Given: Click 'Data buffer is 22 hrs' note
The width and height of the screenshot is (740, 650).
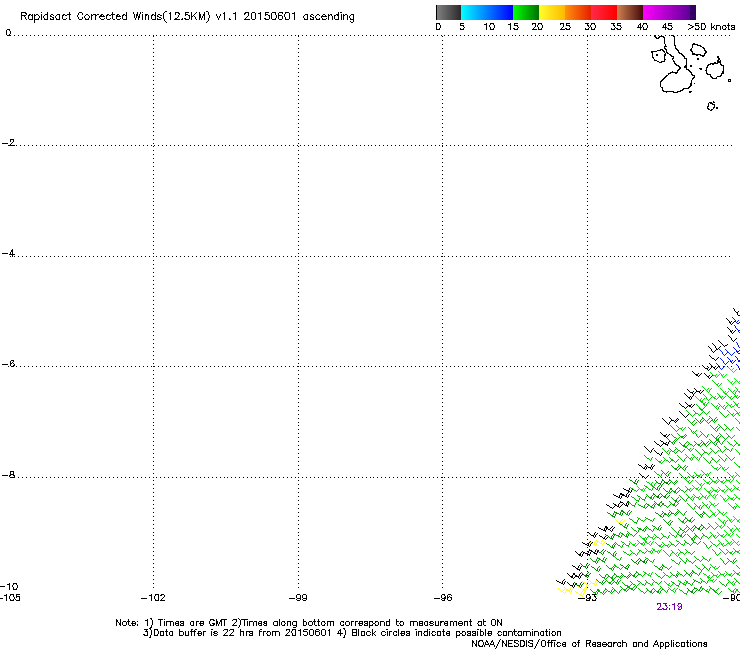Looking at the screenshot, I should 191,633.
